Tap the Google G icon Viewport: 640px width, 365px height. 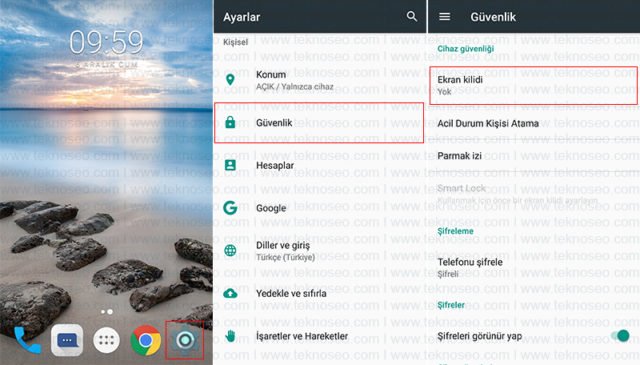coord(230,208)
